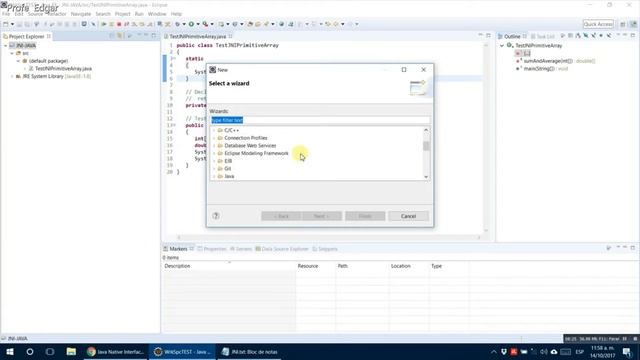Screen dimensions: 640x360
Task: Click the wizard list scroll-up arrow
Action: 426,130
